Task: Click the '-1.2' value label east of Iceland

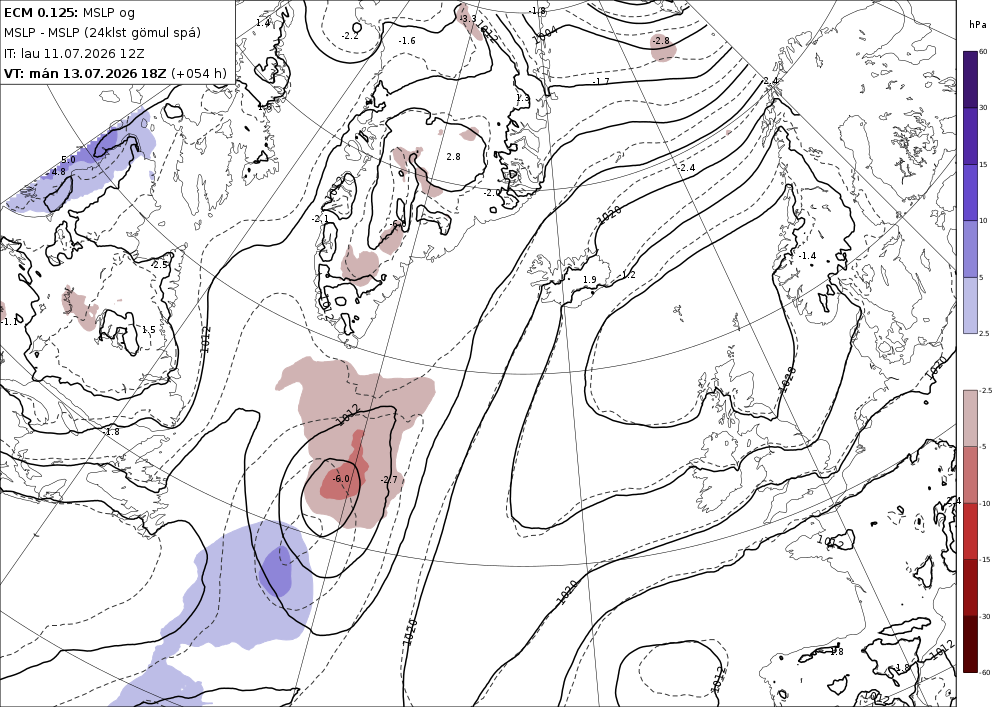Action: click(x=628, y=275)
